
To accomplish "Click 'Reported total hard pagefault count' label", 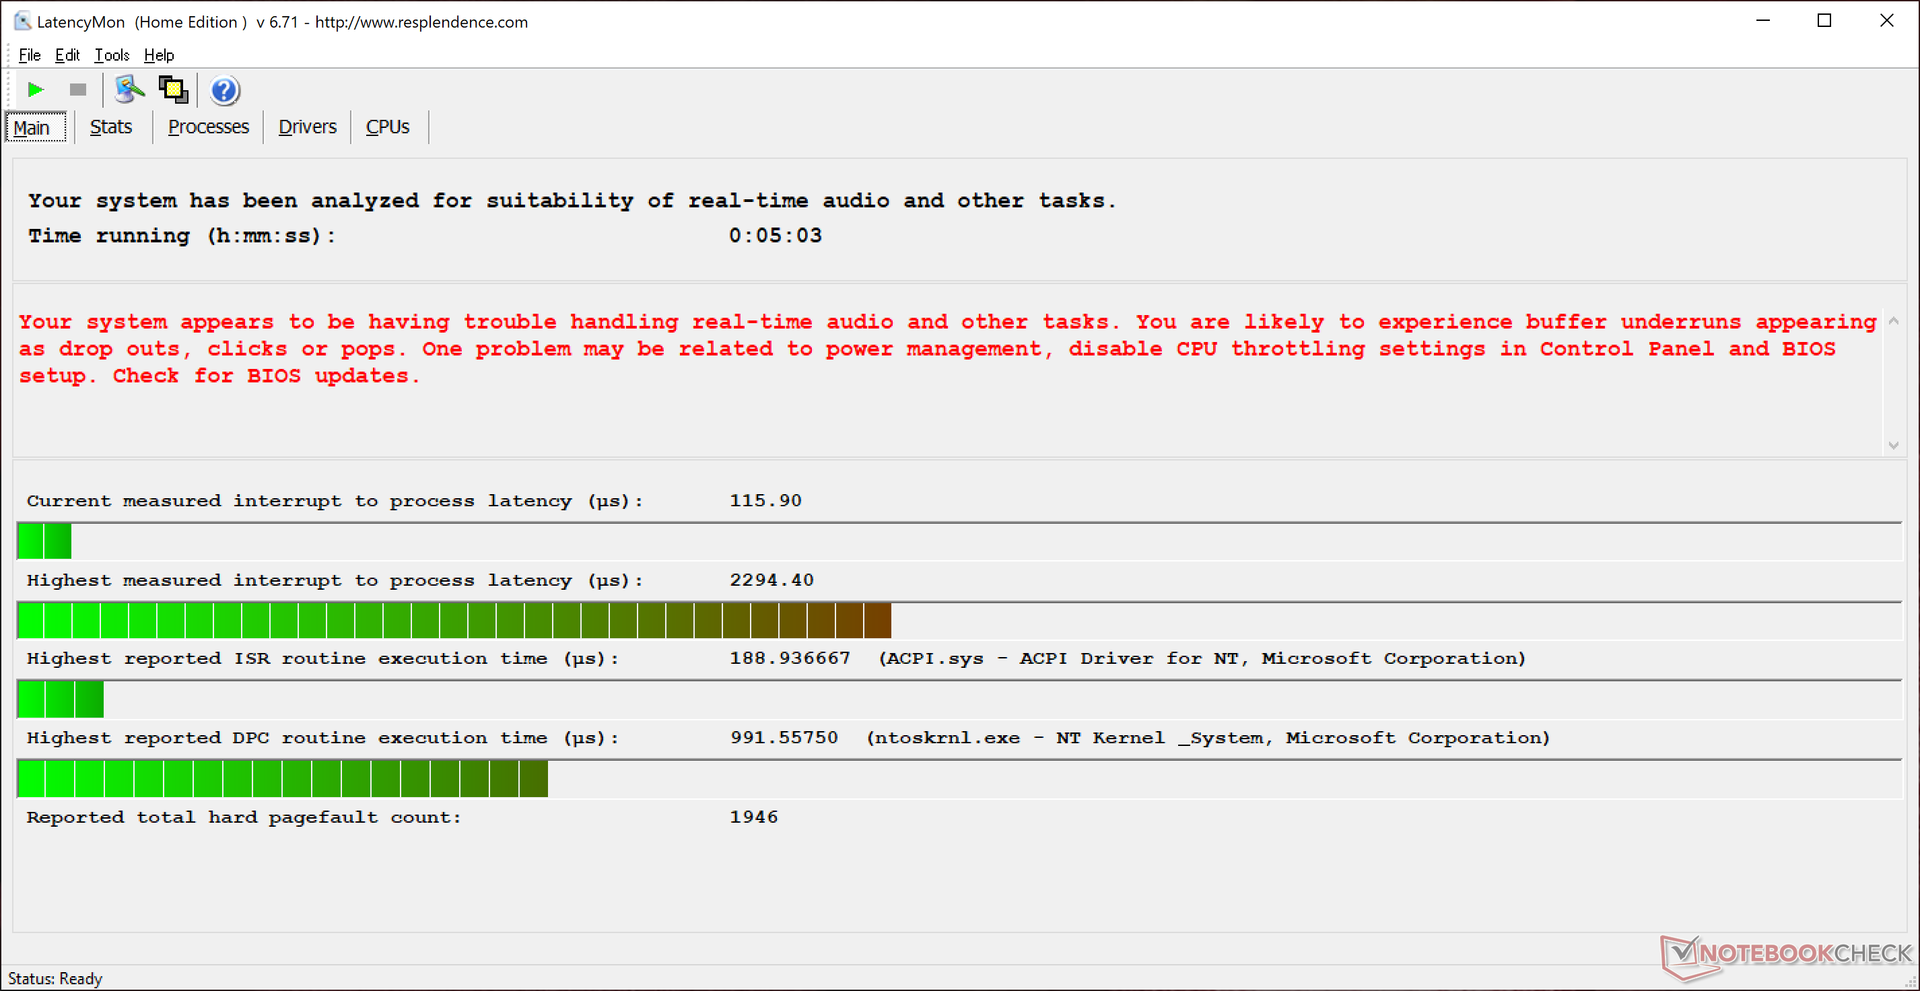I will tap(244, 817).
